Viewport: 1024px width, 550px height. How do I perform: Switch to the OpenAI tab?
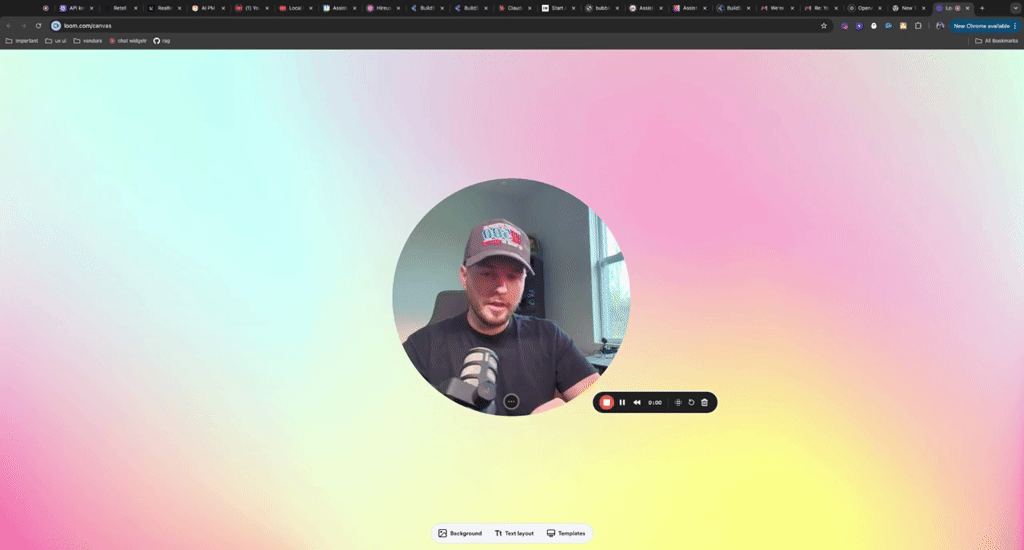[863, 8]
